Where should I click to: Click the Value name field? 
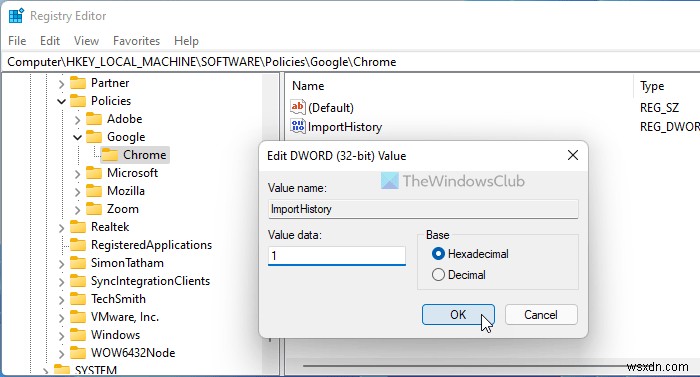(x=423, y=209)
